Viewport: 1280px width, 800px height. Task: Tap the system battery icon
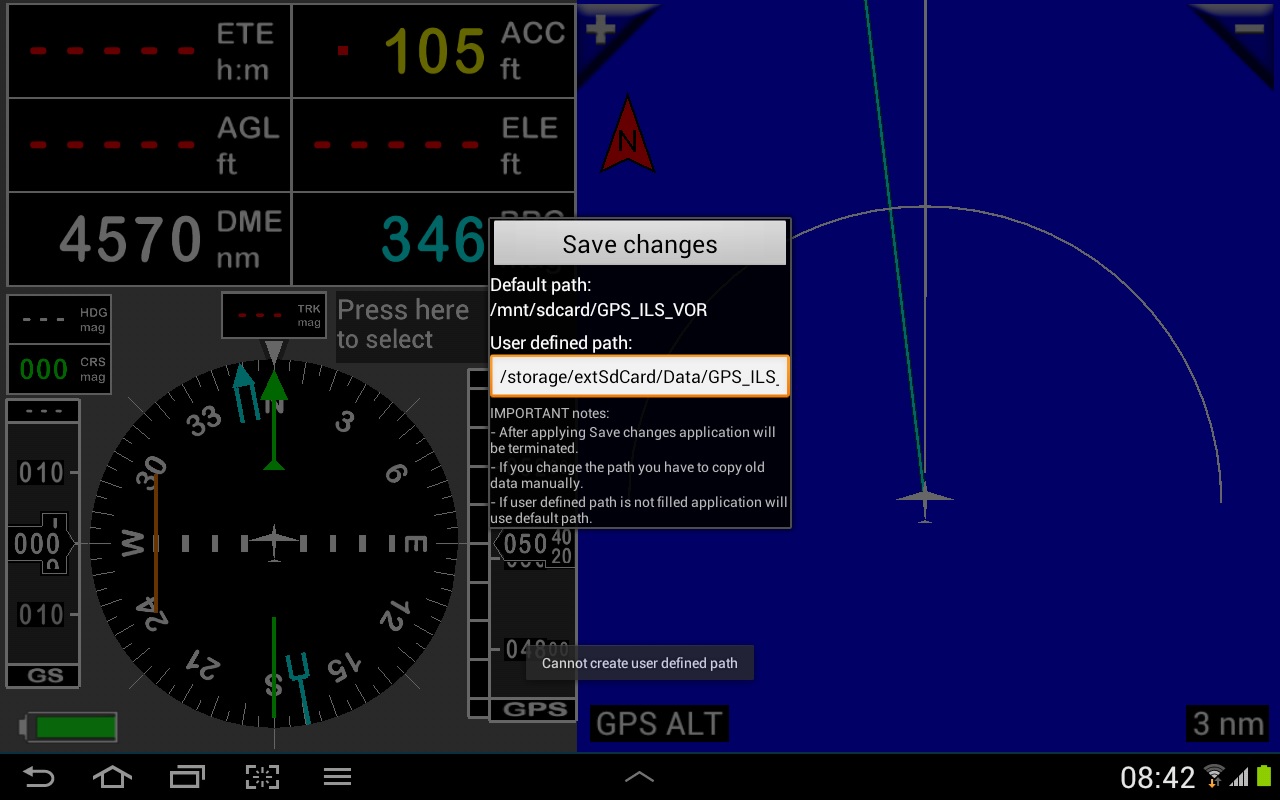pos(1264,776)
